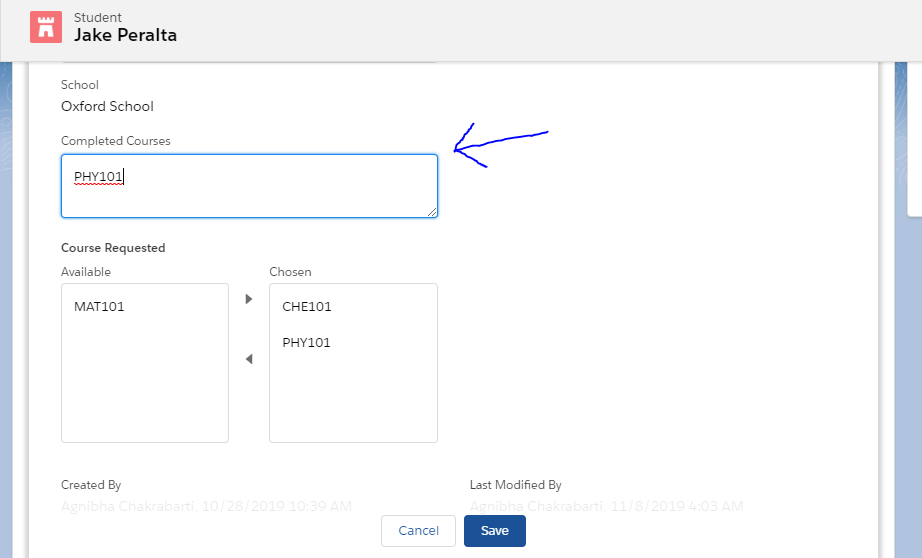Click the Completed Courses textarea resize handle
The image size is (922, 558).
pyautogui.click(x=433, y=212)
